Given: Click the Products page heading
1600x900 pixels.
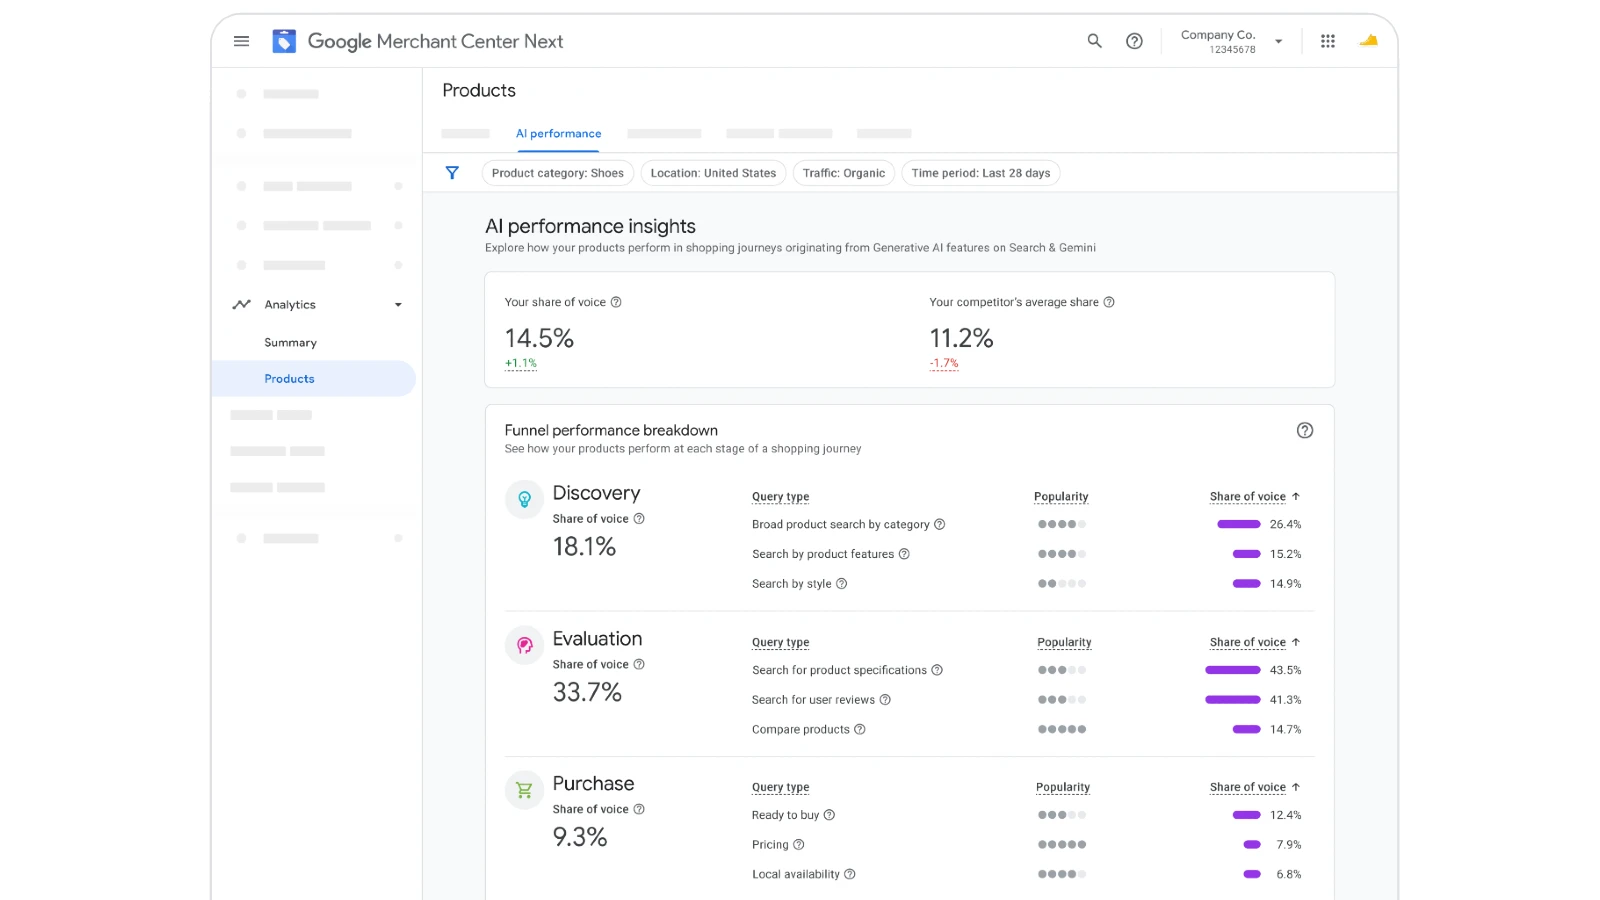Looking at the screenshot, I should (479, 90).
